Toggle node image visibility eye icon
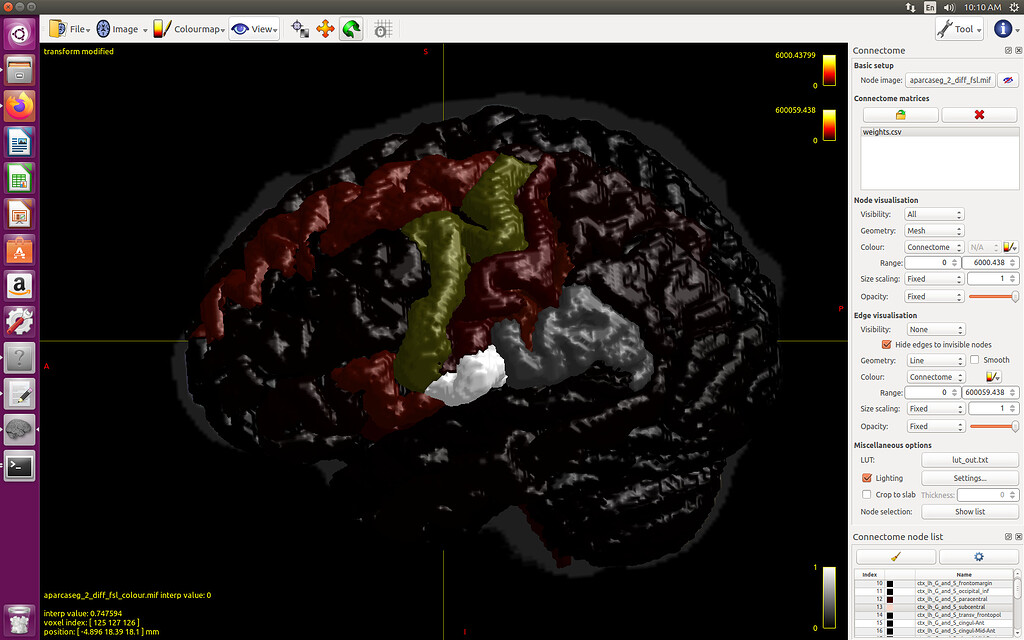This screenshot has height=640, width=1024. tap(1009, 80)
